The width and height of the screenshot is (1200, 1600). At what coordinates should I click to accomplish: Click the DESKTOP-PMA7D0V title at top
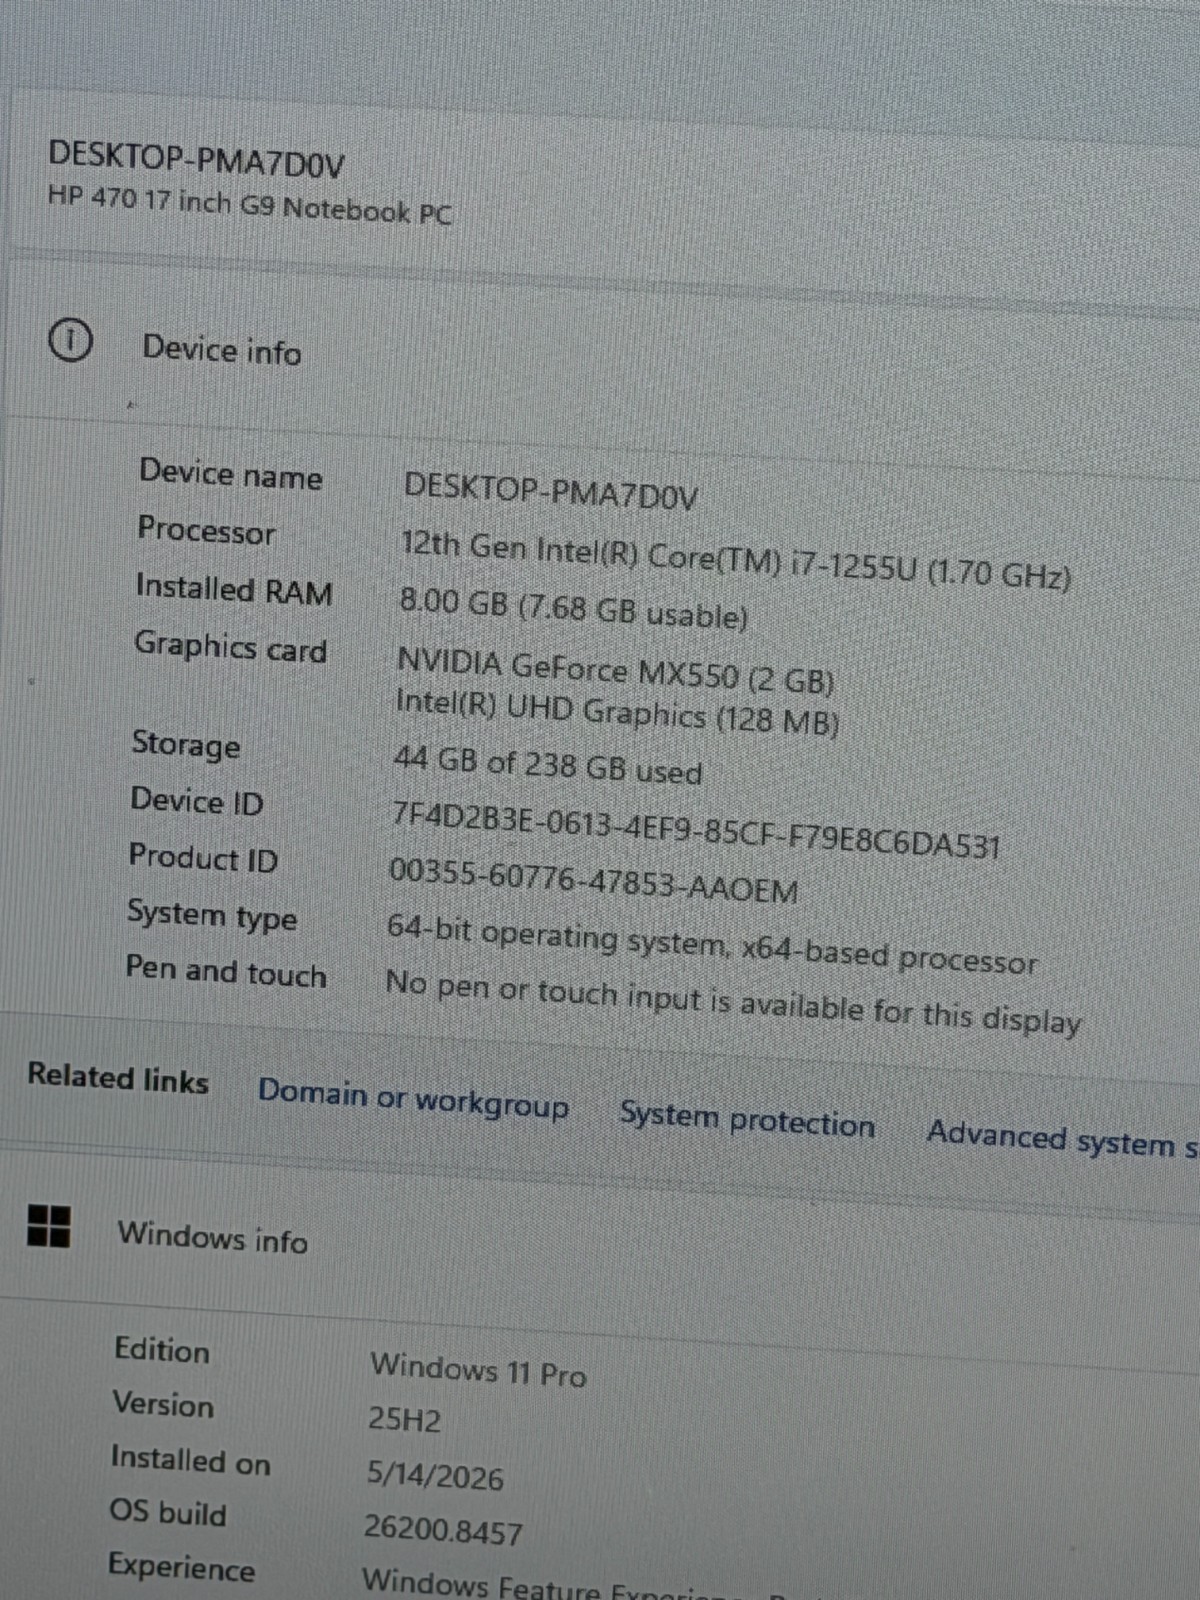point(196,160)
